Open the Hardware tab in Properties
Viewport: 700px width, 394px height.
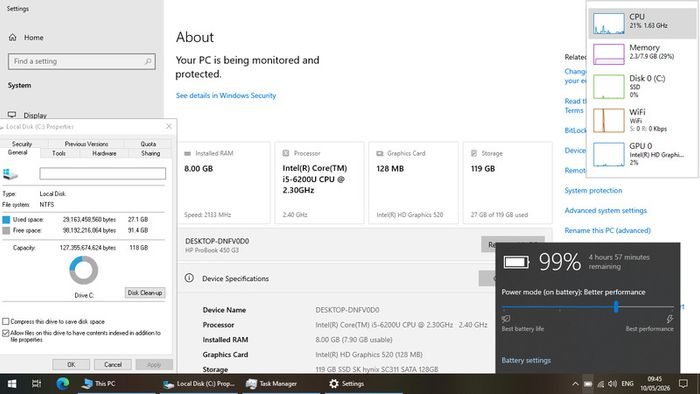(104, 153)
